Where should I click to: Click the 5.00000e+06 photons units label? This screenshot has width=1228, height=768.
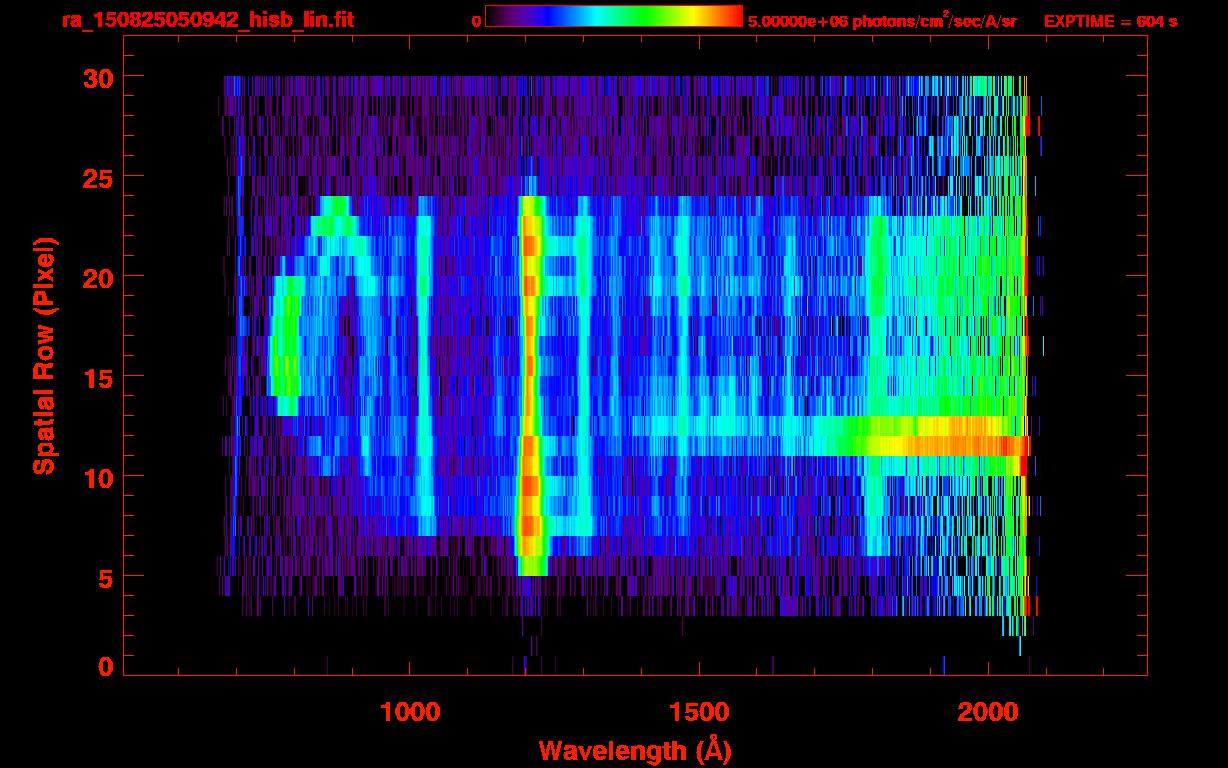(882, 20)
